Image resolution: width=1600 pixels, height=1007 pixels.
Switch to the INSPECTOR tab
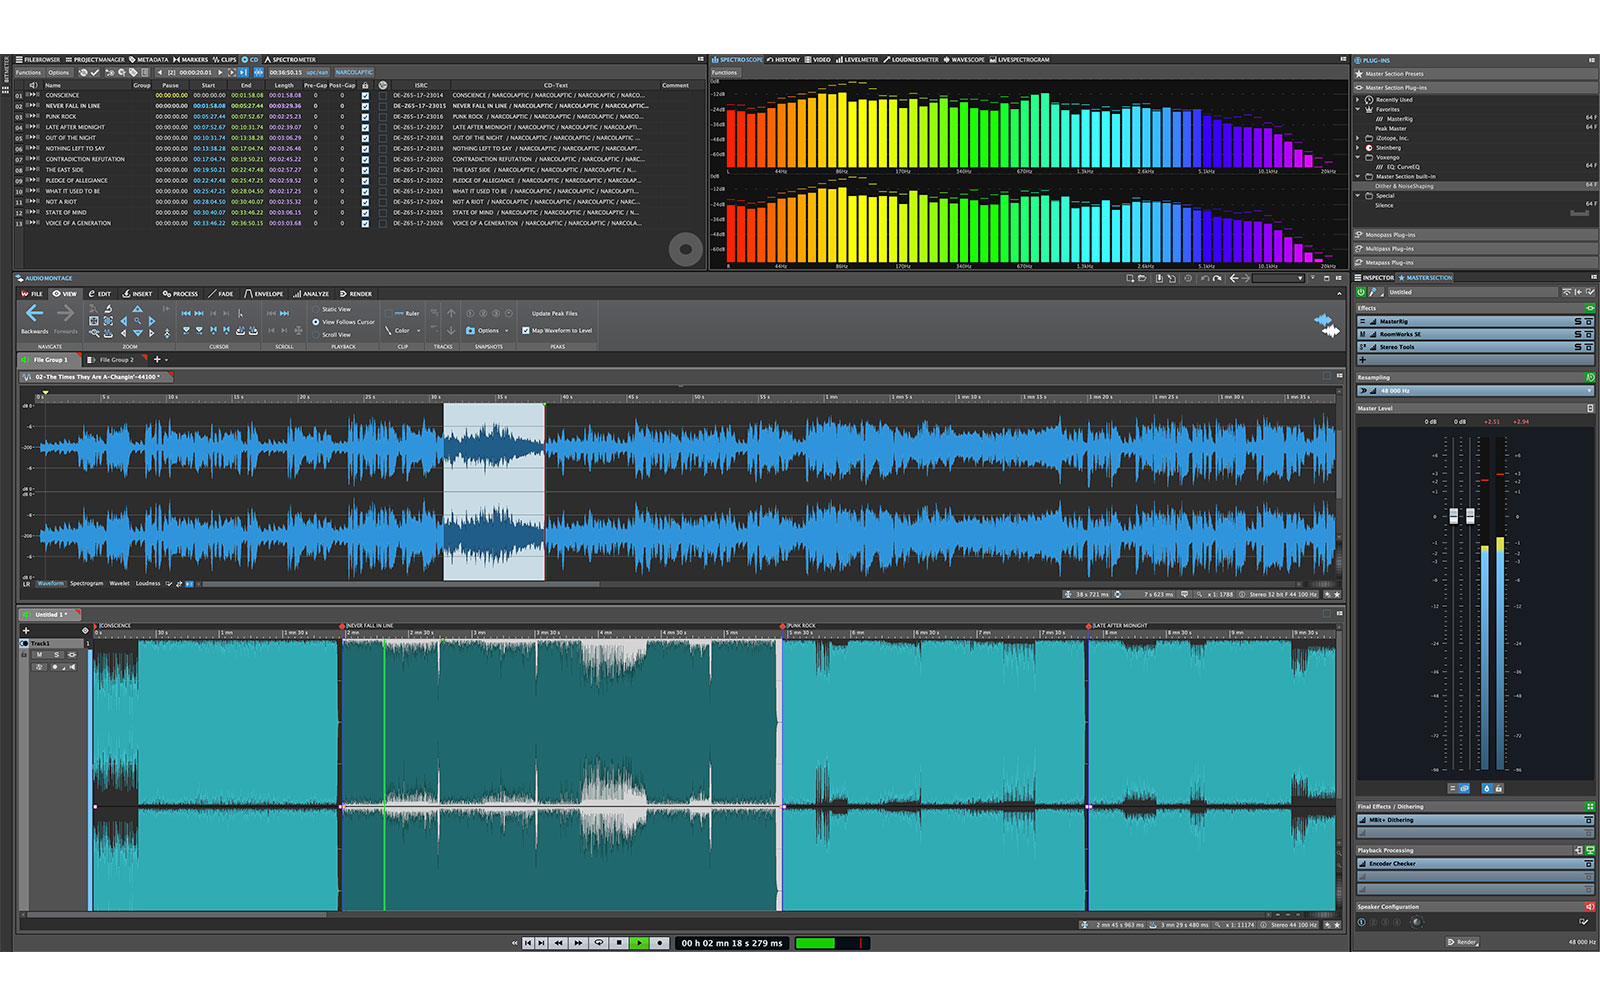point(1375,278)
